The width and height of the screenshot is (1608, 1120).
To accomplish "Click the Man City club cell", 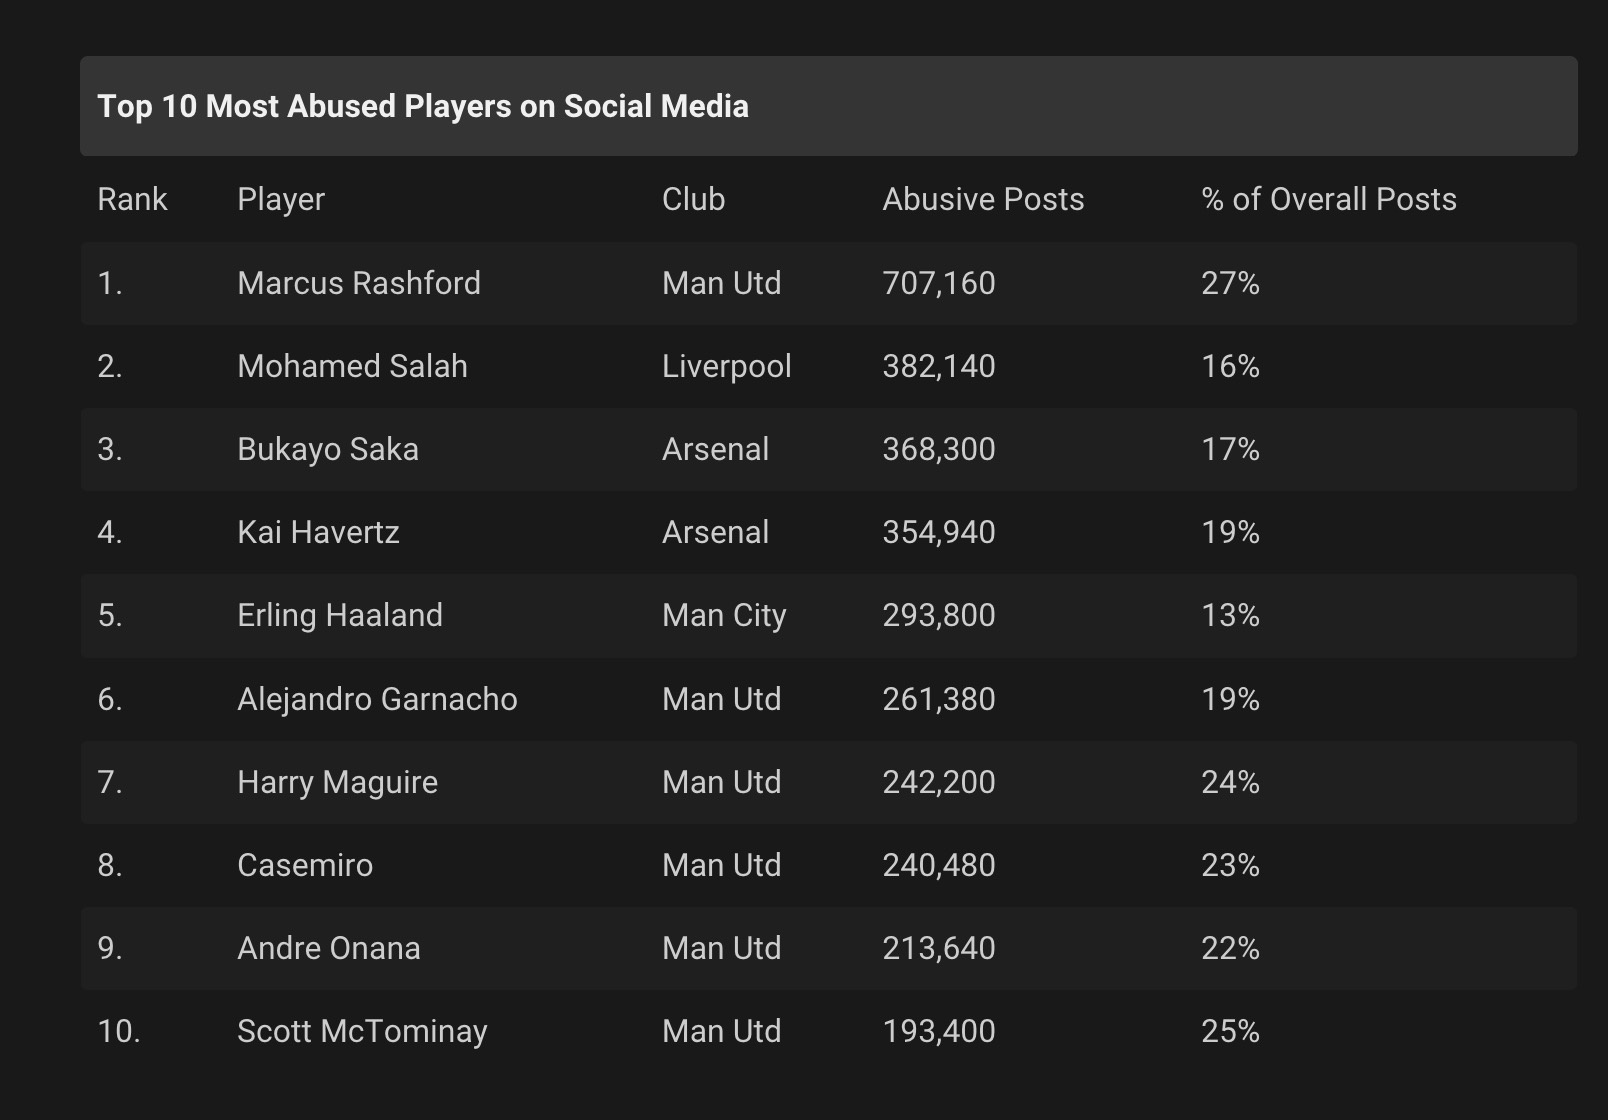I will pyautogui.click(x=724, y=615).
